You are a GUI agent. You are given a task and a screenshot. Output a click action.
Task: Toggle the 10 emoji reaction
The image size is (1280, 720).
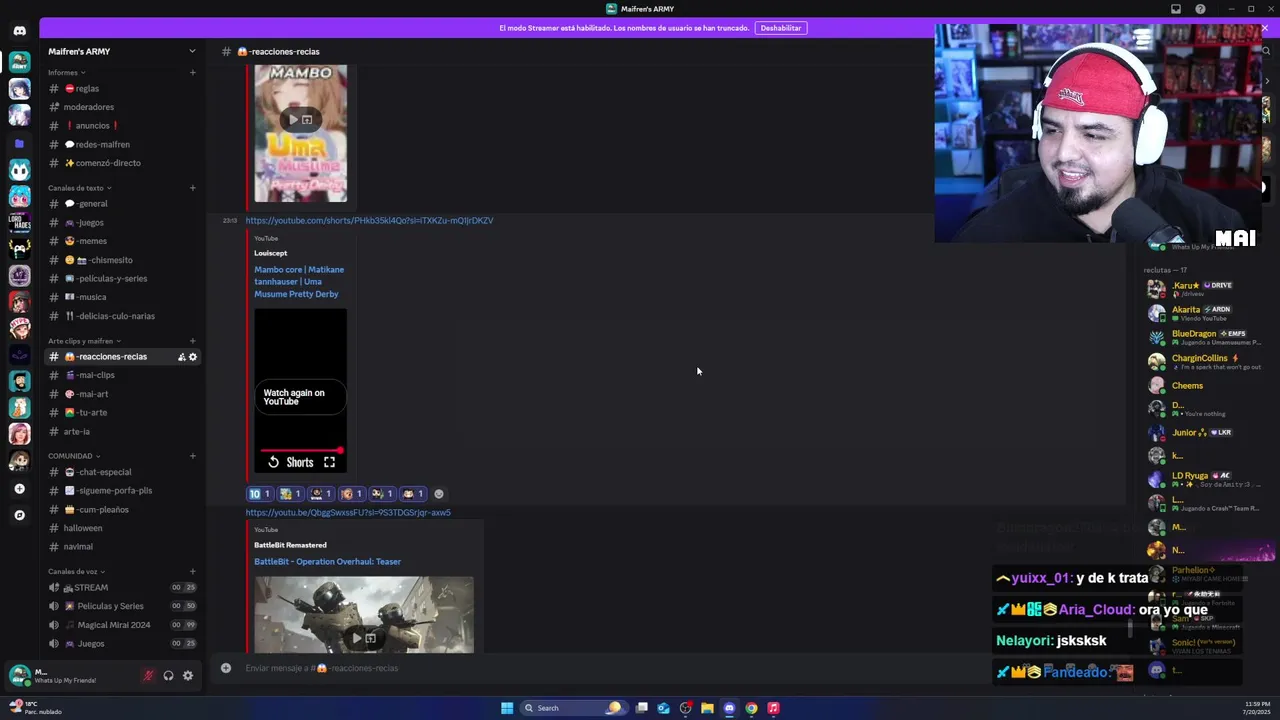tap(260, 494)
